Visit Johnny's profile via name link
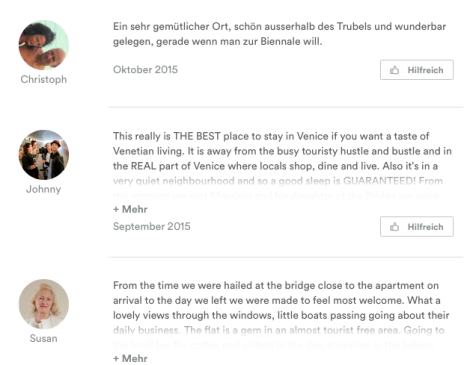470x365 pixels. 44,189
